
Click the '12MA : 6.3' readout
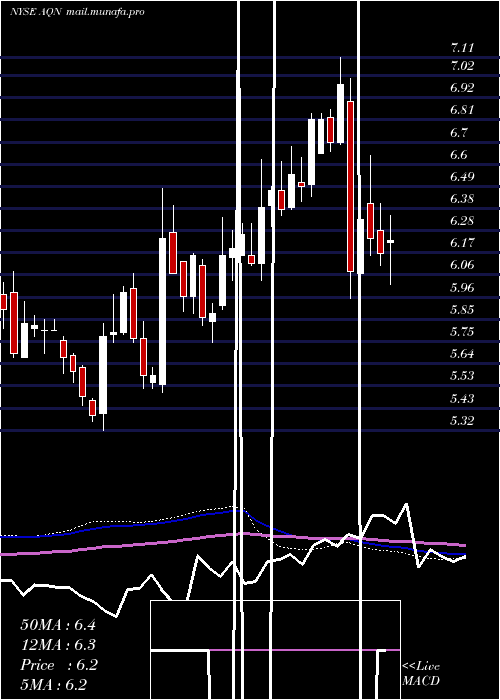pyautogui.click(x=58, y=645)
